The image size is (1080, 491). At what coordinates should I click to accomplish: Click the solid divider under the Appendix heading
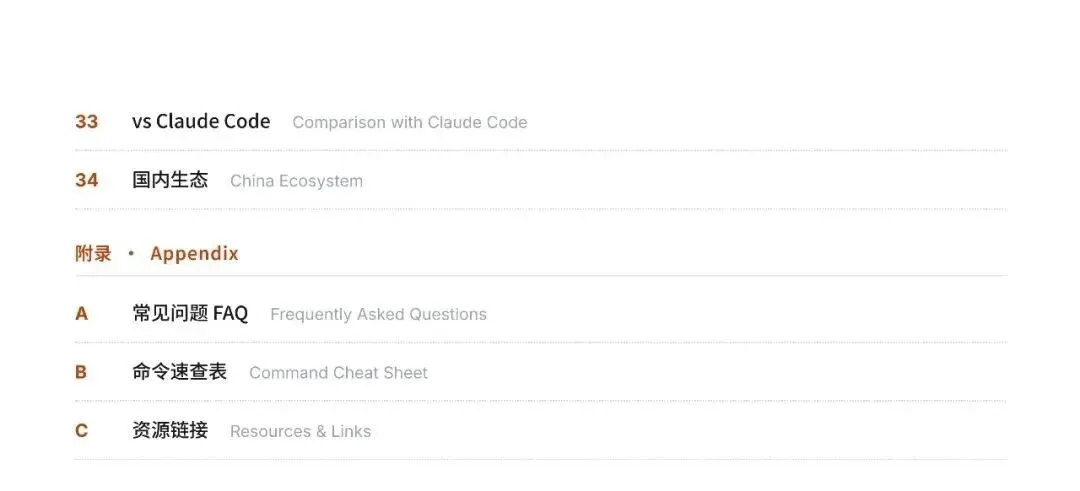(540, 276)
